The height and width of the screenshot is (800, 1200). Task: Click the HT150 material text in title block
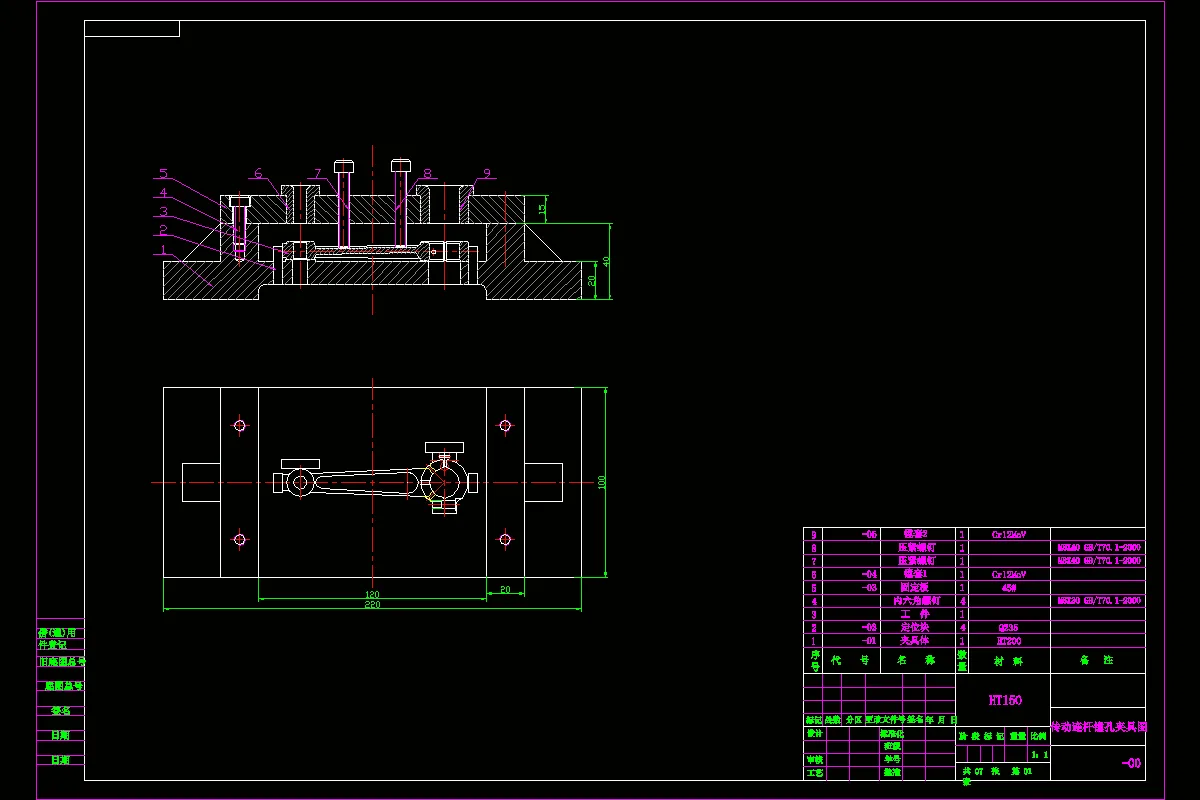[x=1005, y=700]
